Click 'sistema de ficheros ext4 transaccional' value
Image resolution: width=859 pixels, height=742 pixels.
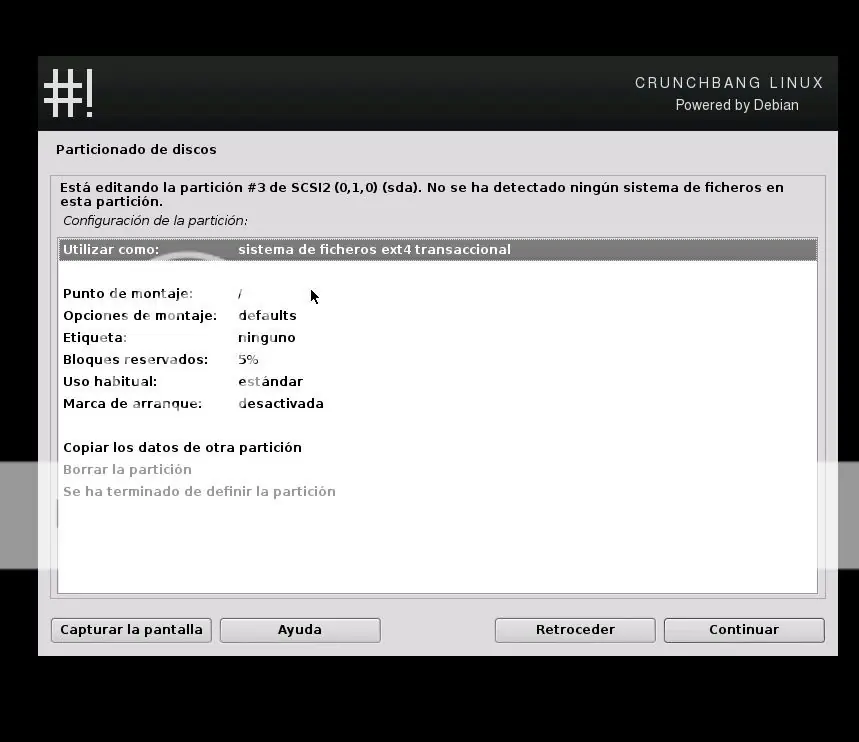[374, 249]
